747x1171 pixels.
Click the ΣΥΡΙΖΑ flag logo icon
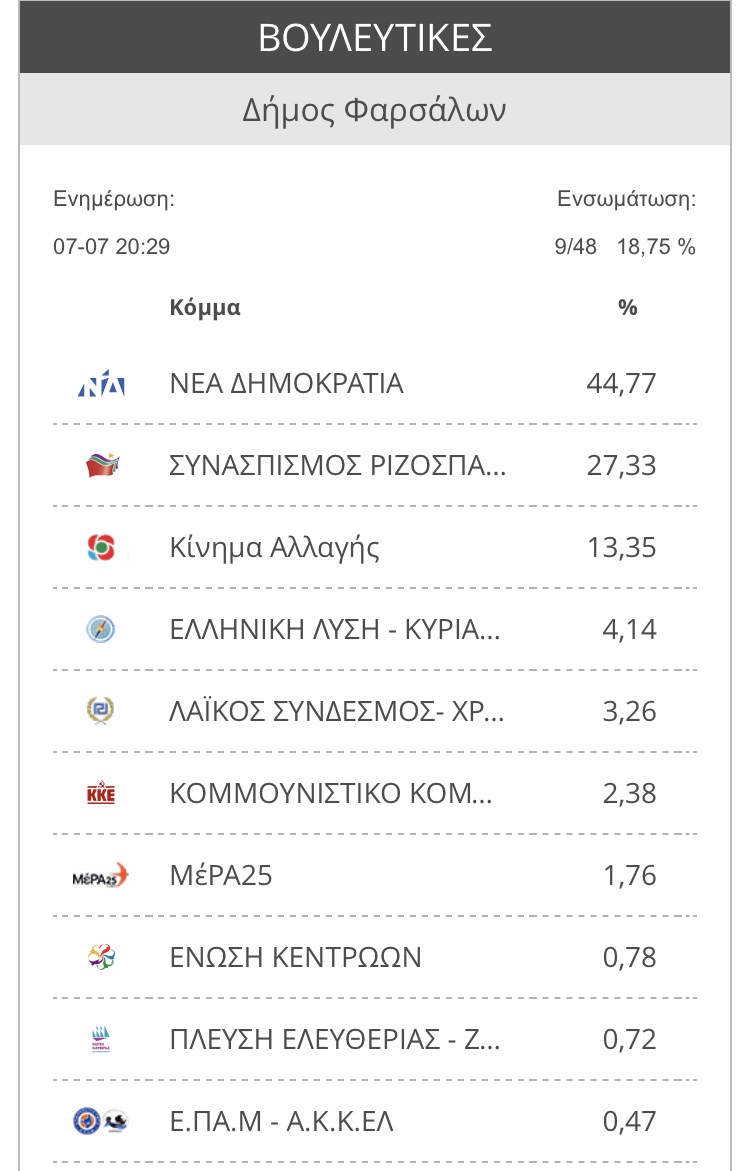click(102, 465)
